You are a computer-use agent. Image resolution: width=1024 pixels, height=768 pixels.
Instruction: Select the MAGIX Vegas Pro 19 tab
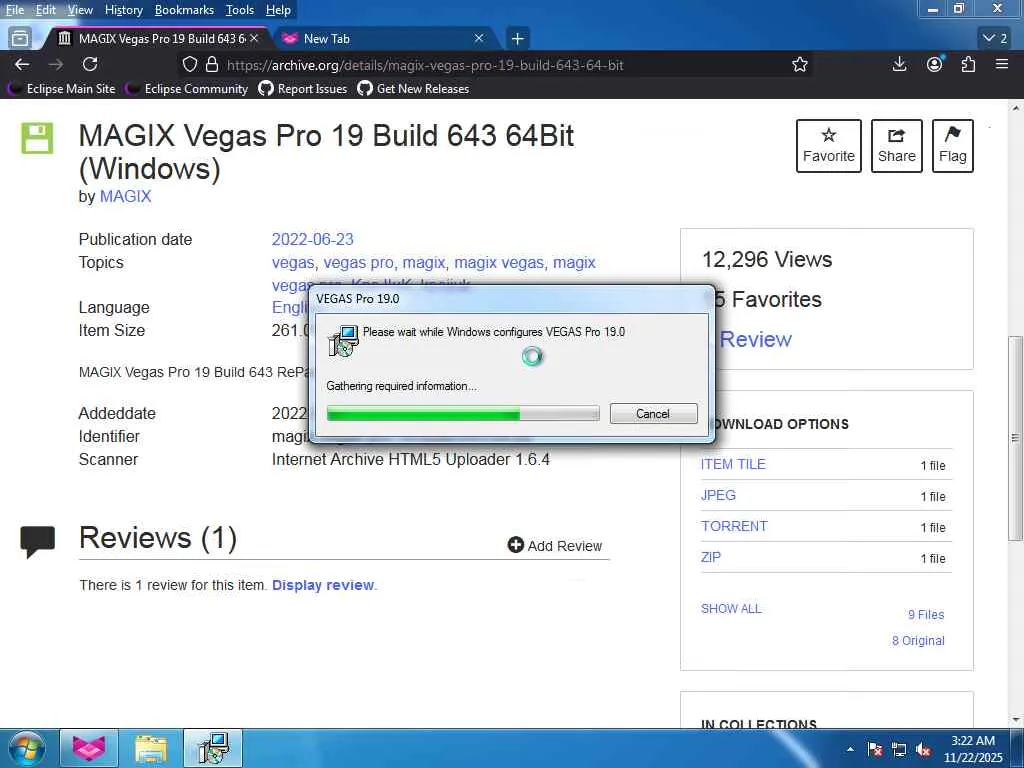tap(157, 39)
